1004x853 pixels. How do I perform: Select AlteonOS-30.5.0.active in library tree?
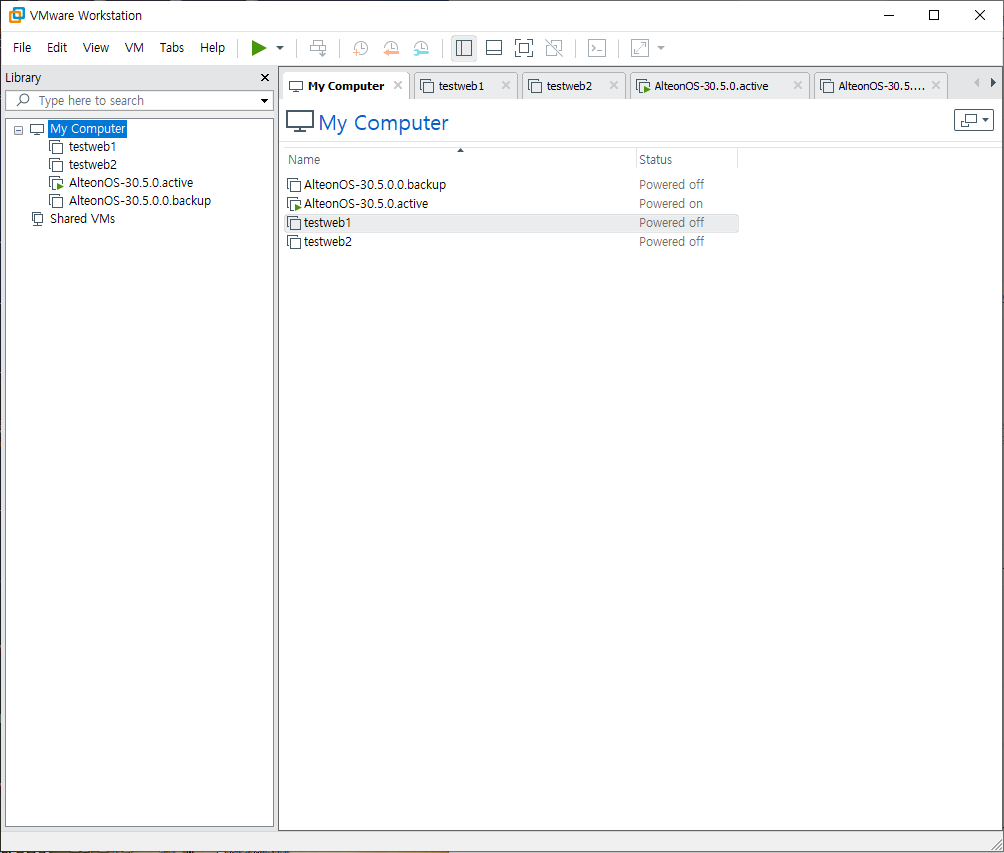pyautogui.click(x=131, y=183)
